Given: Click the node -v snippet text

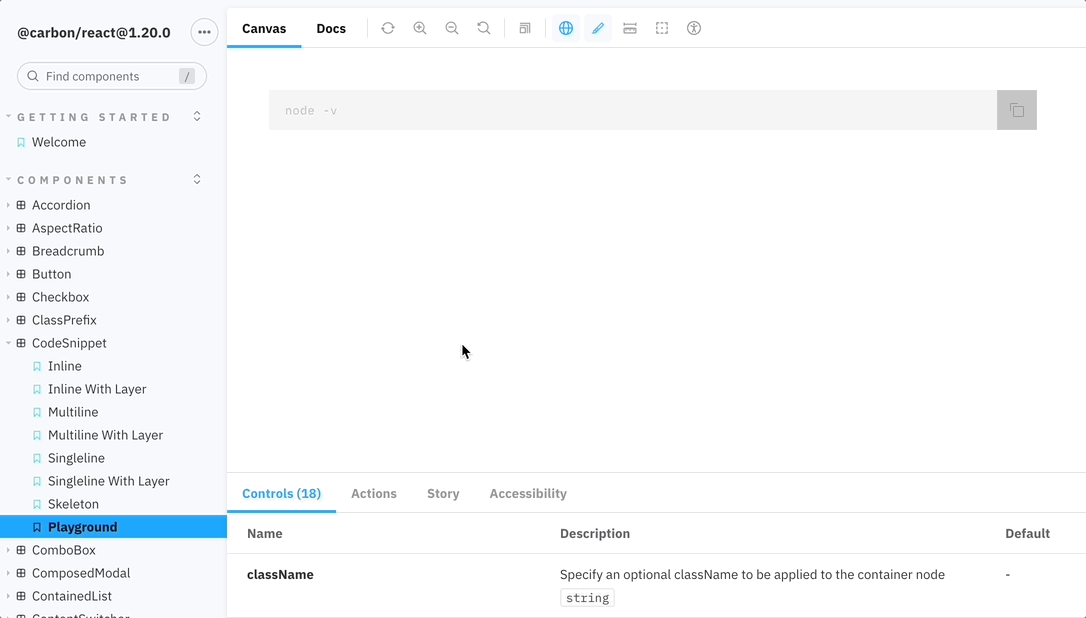Looking at the screenshot, I should coord(311,110).
